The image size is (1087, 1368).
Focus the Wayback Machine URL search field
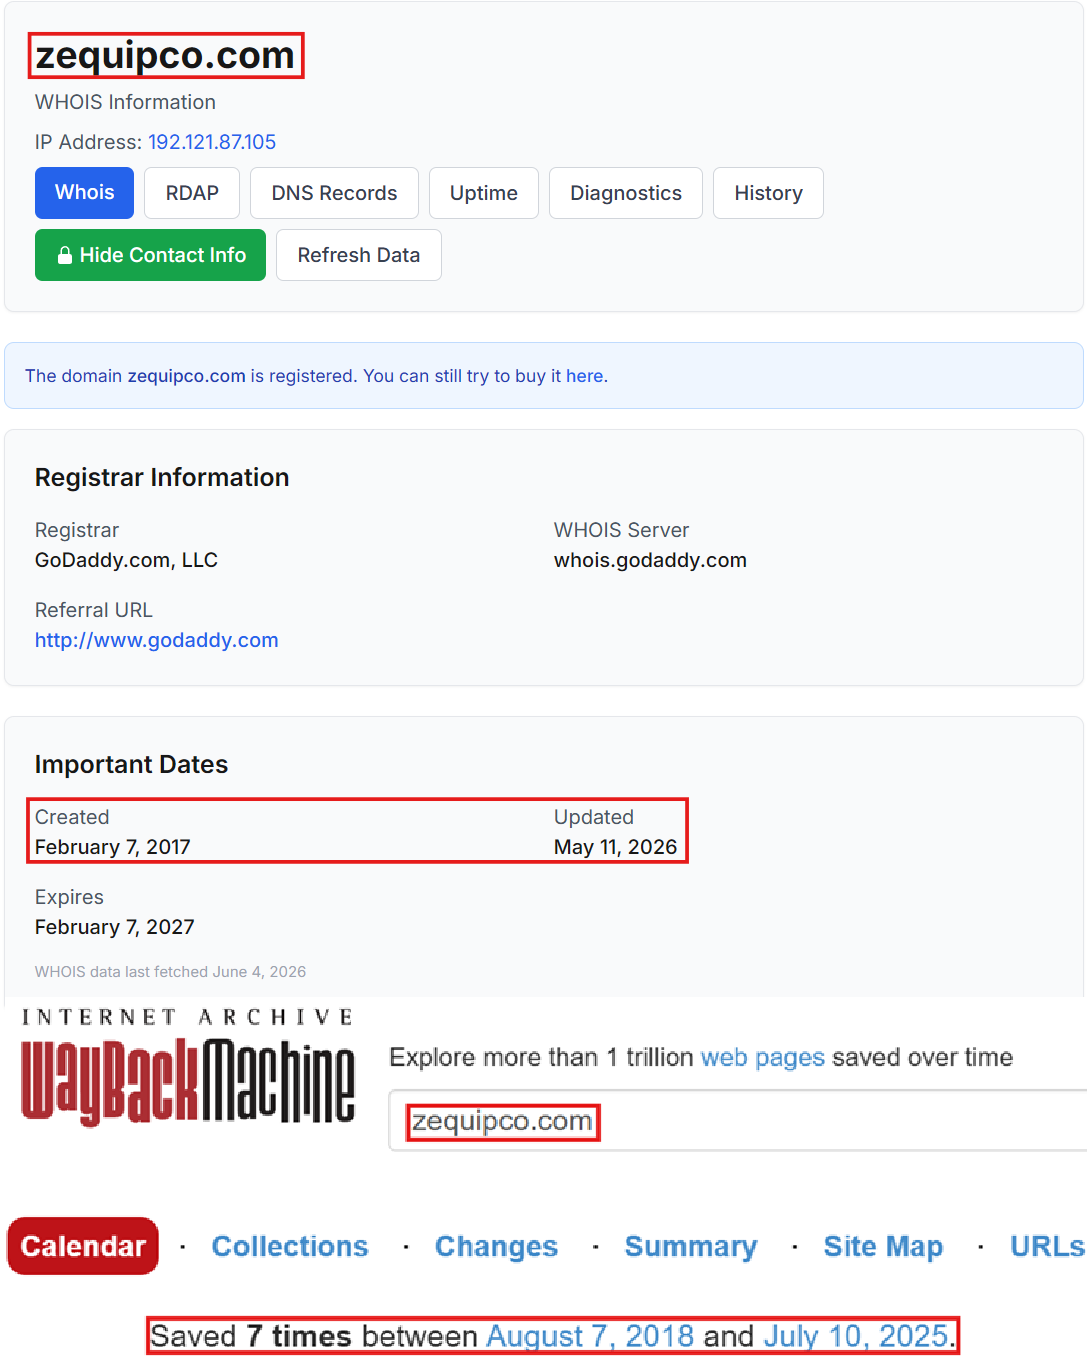pos(738,1121)
